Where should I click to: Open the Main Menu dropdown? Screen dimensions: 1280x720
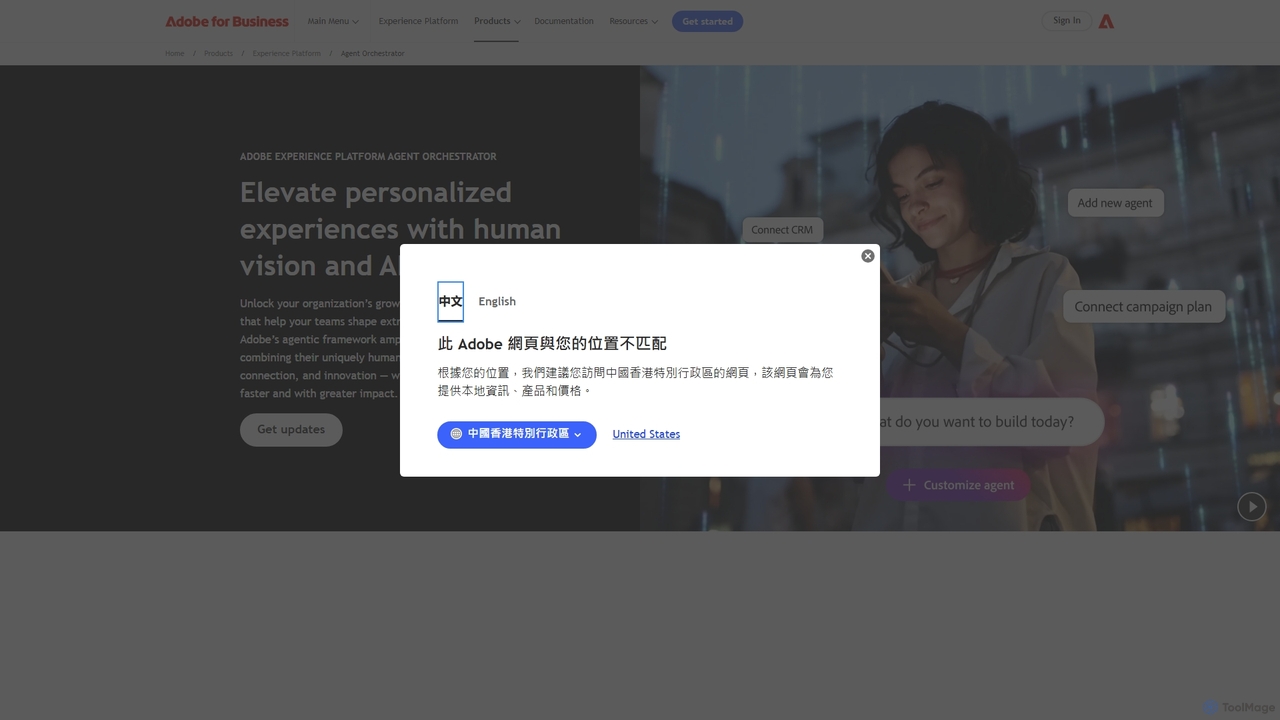coord(333,21)
